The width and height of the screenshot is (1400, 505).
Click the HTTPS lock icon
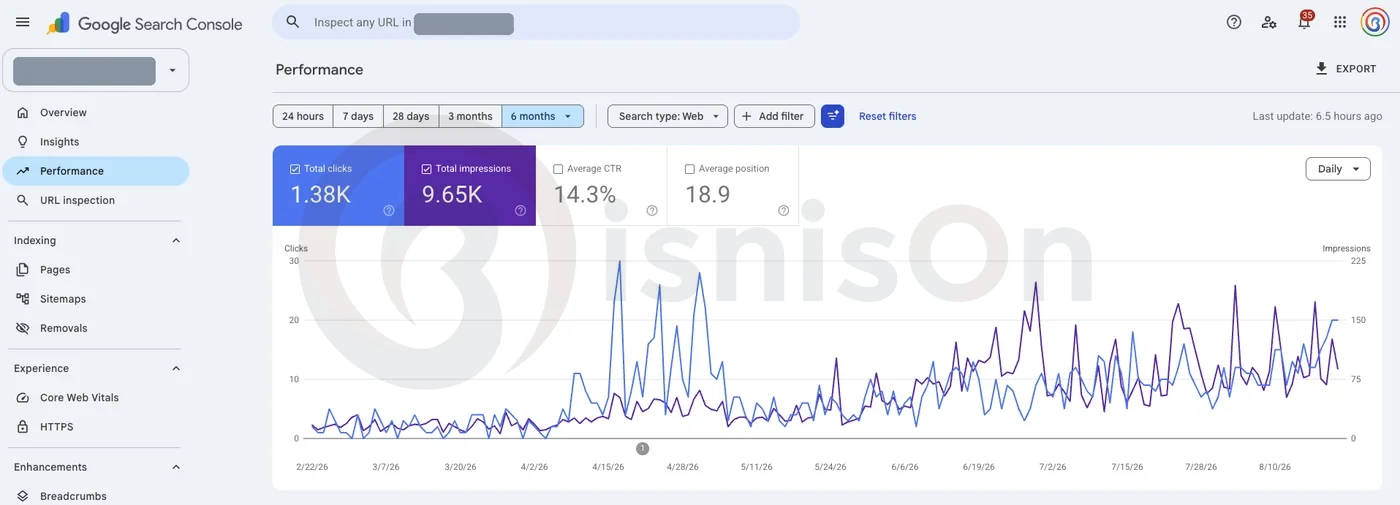[x=23, y=427]
